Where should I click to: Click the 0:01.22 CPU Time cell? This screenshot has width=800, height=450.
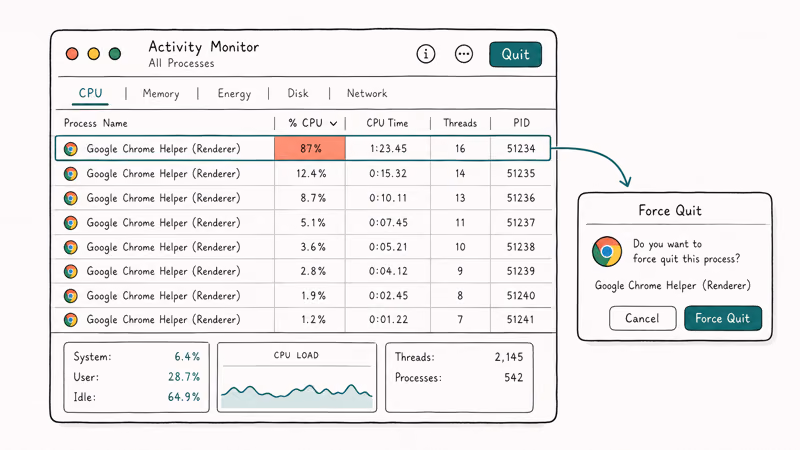pos(388,319)
